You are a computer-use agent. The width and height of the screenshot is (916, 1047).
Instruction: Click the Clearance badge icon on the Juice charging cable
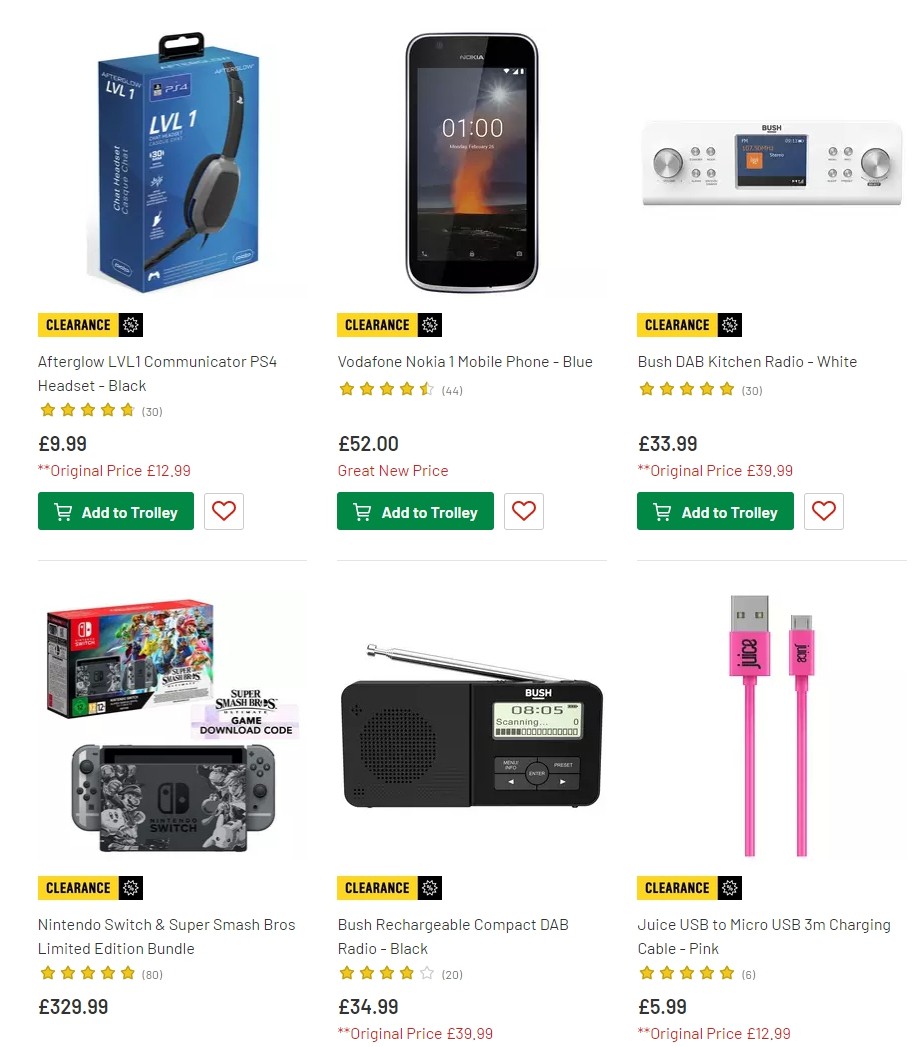730,887
